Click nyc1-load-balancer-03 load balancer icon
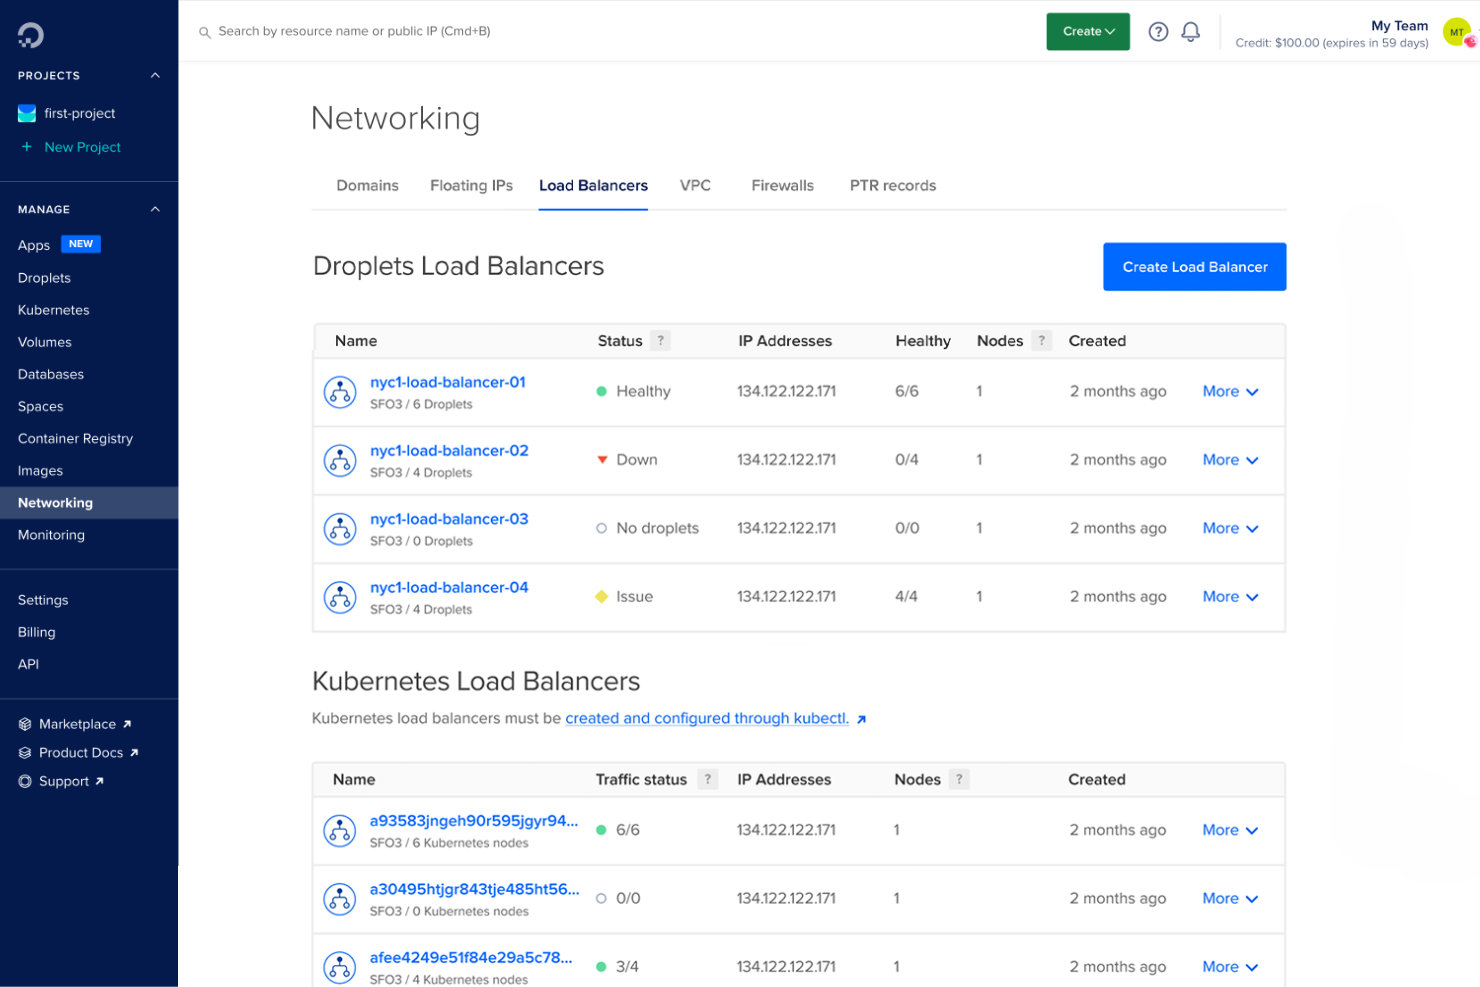 [x=340, y=529]
